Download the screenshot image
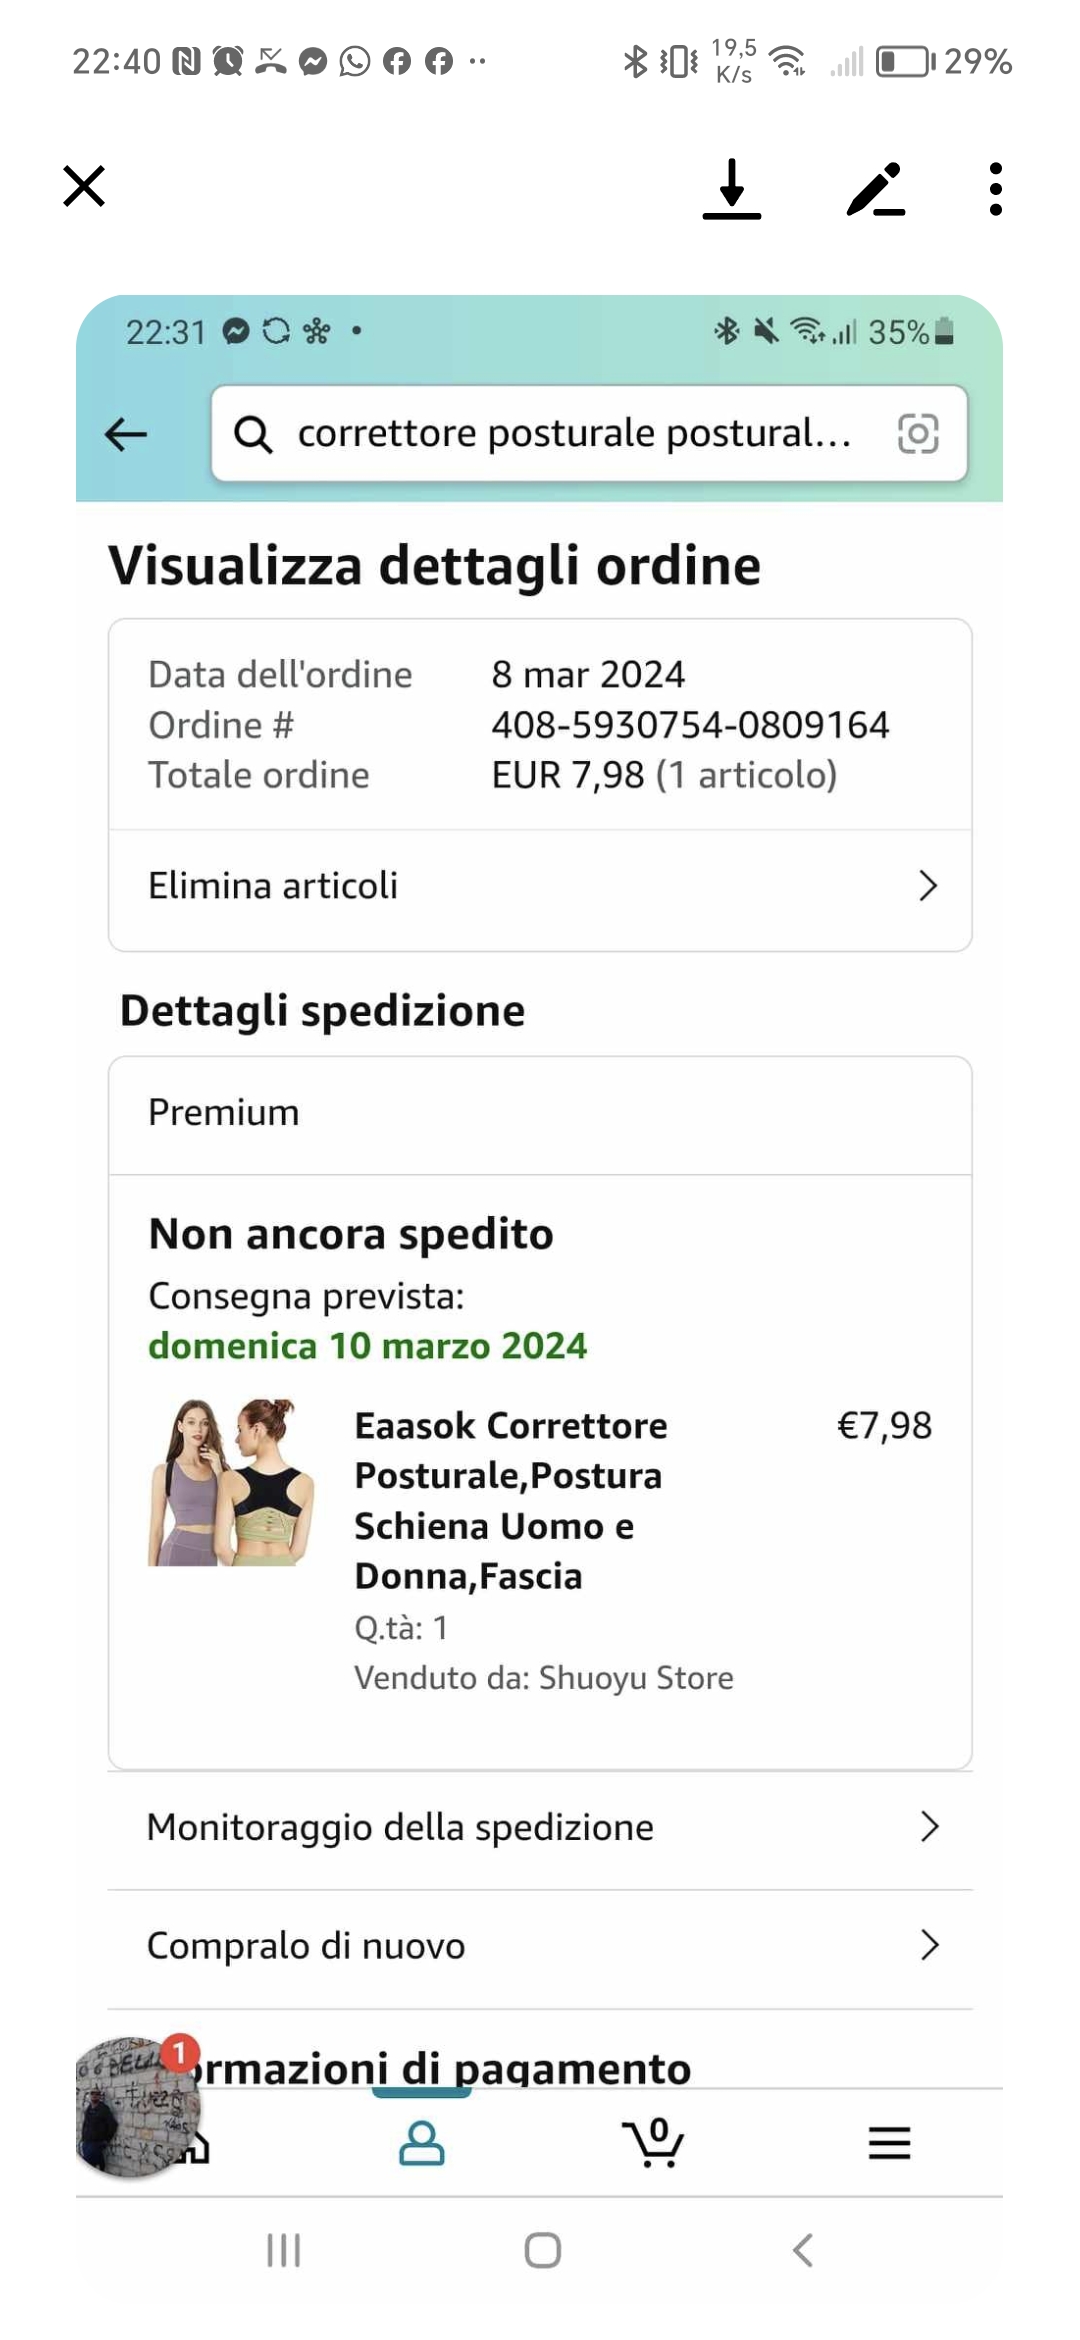This screenshot has width=1080, height=2340. click(732, 188)
